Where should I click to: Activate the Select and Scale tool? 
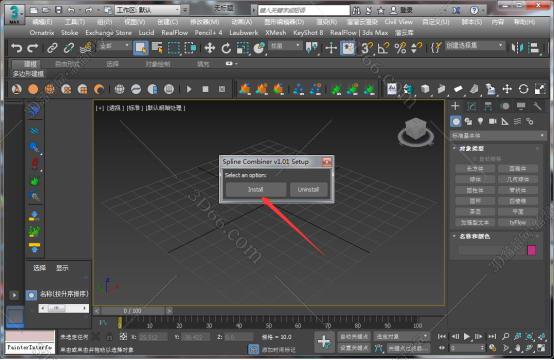(243, 48)
